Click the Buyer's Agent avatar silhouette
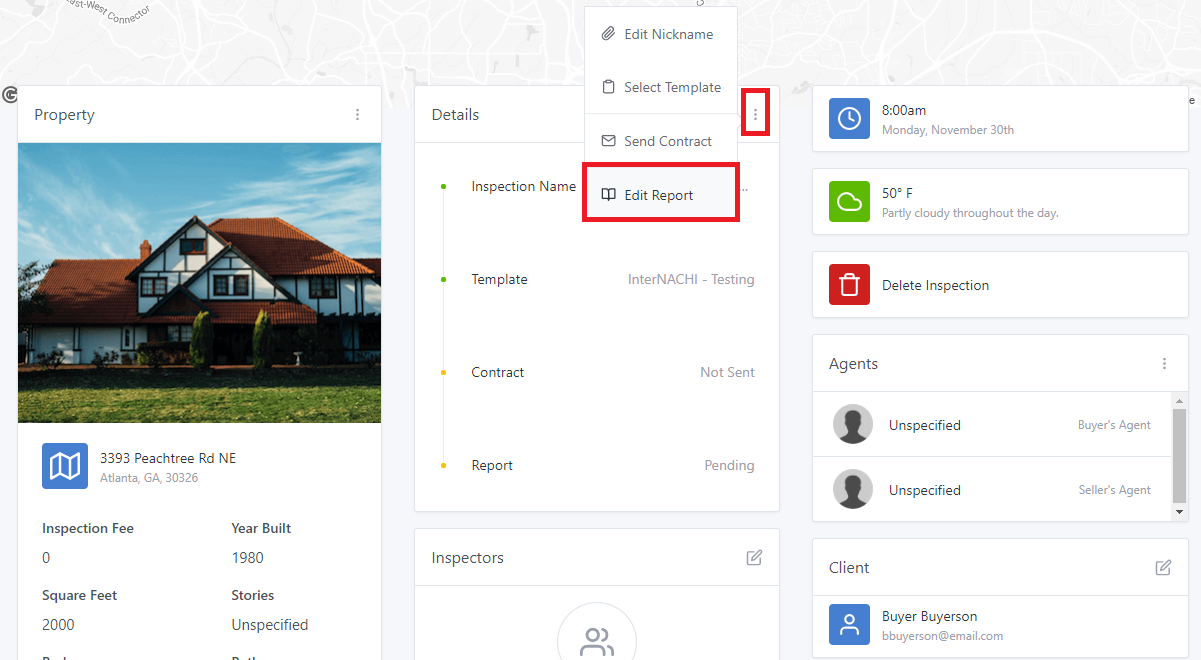The image size is (1201, 660). pyautogui.click(x=853, y=425)
